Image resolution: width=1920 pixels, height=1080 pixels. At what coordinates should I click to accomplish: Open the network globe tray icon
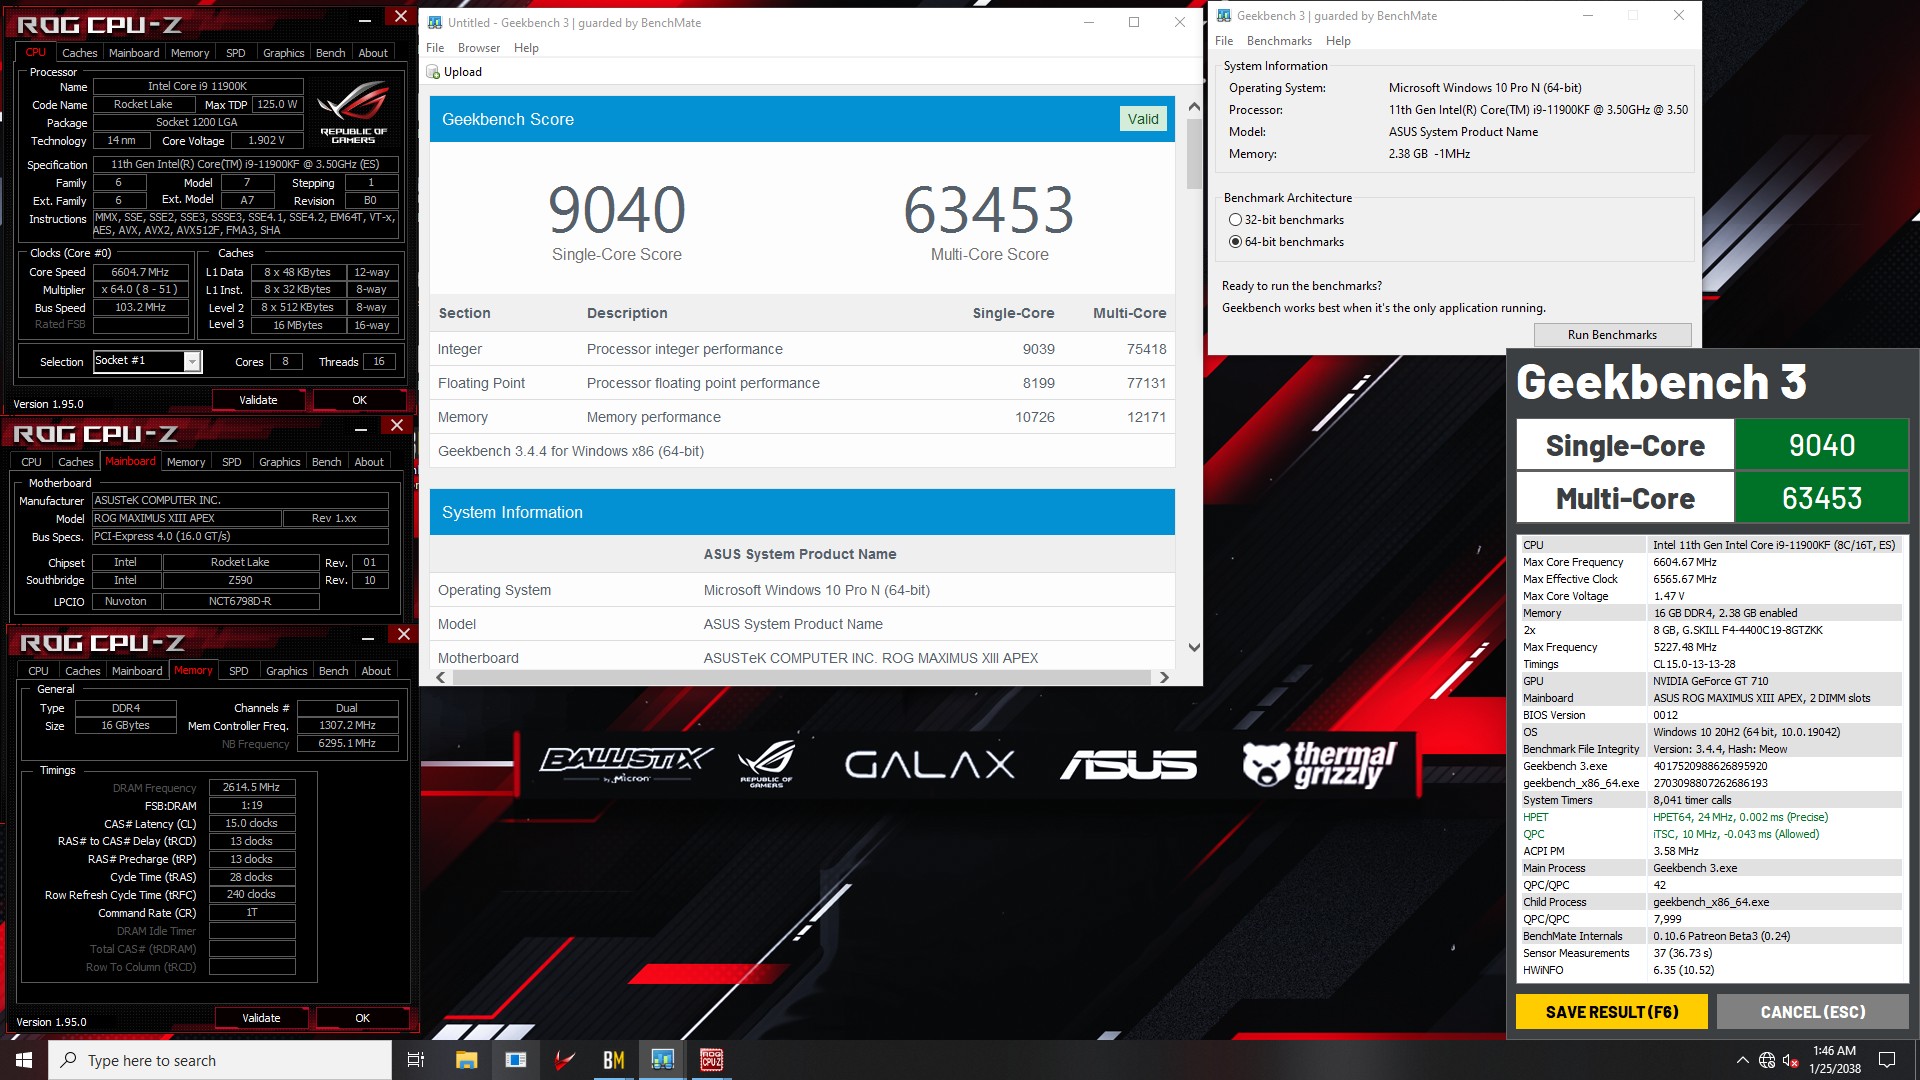tap(1767, 1060)
